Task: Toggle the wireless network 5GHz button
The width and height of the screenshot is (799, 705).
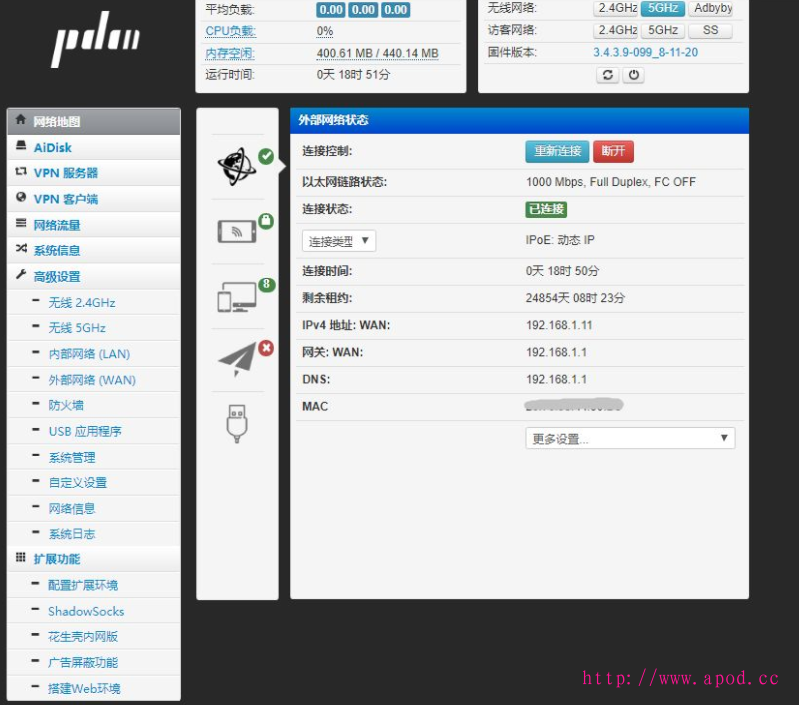Action: tap(663, 8)
